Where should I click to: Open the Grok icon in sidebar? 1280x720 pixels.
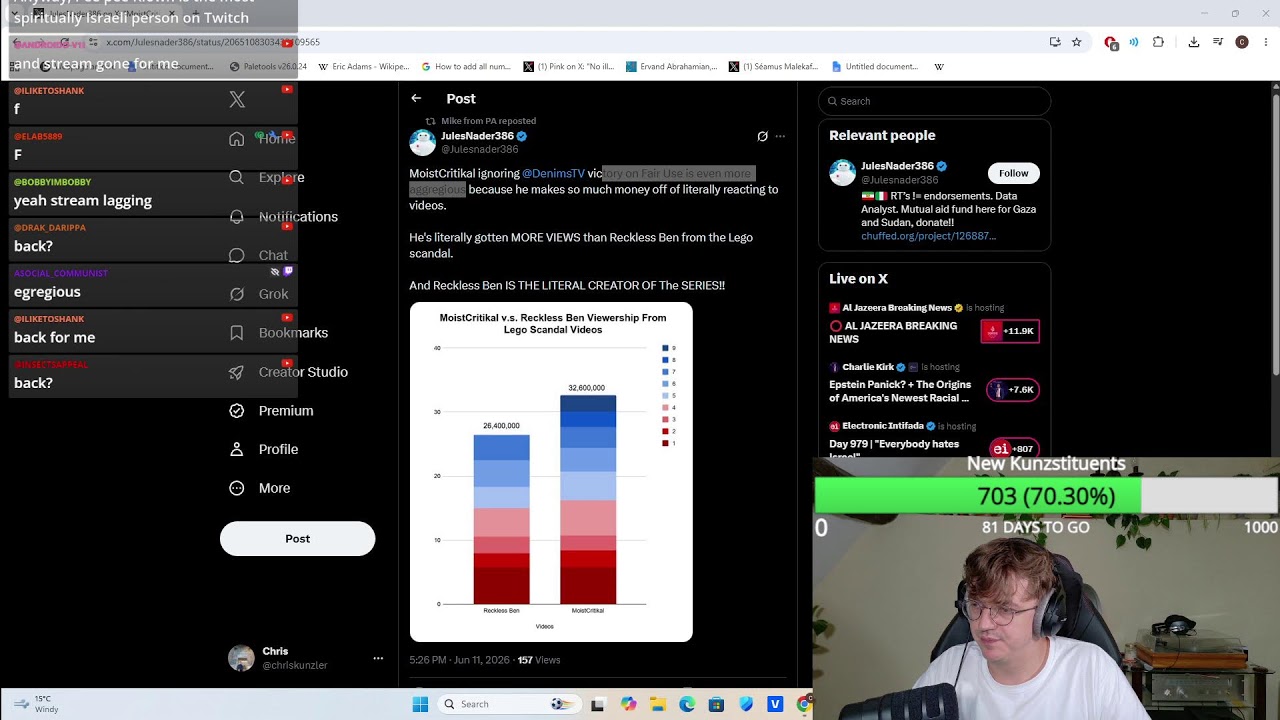236,294
